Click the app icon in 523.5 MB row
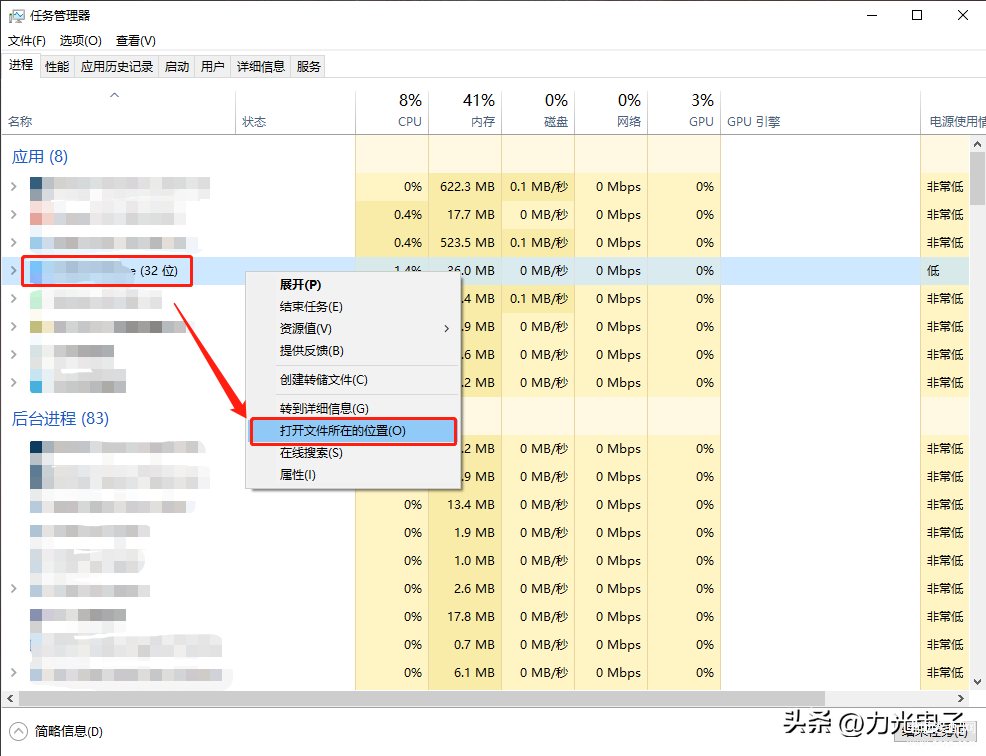Screen dimensions: 986x756 coord(36,243)
